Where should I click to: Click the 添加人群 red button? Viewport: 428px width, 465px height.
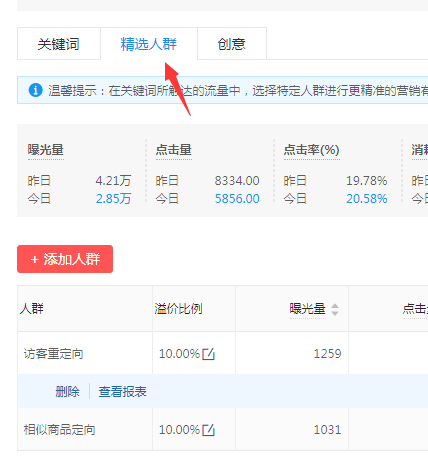(65, 259)
